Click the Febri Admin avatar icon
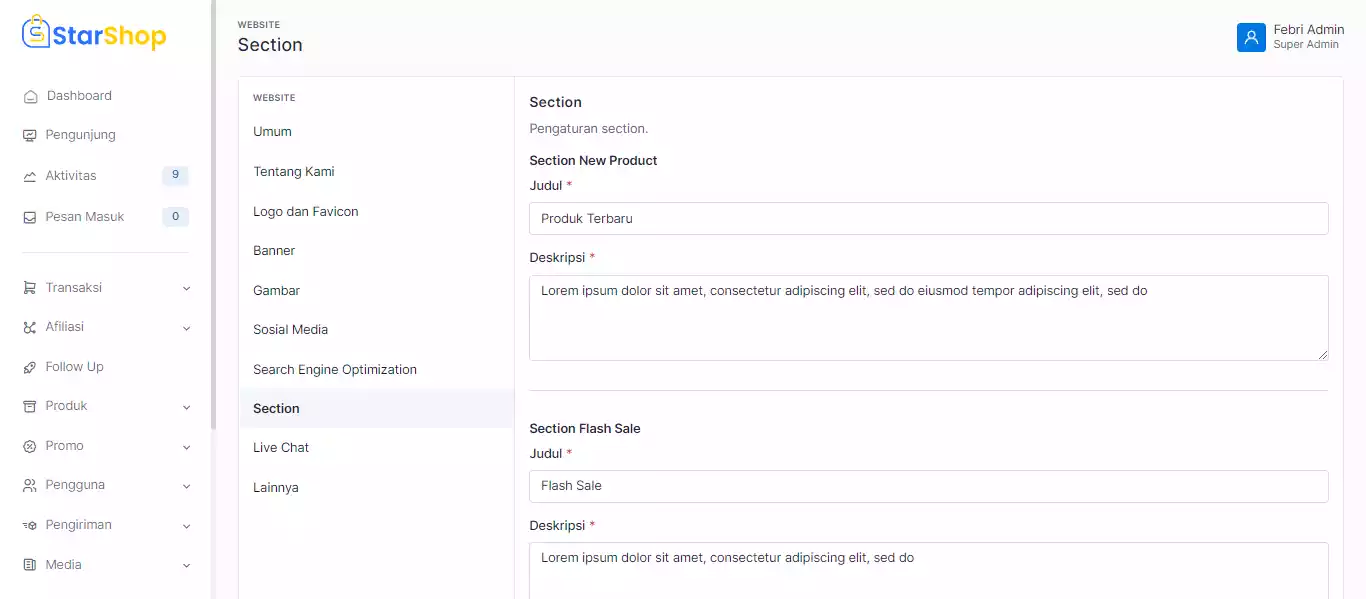This screenshot has width=1366, height=599. point(1251,37)
